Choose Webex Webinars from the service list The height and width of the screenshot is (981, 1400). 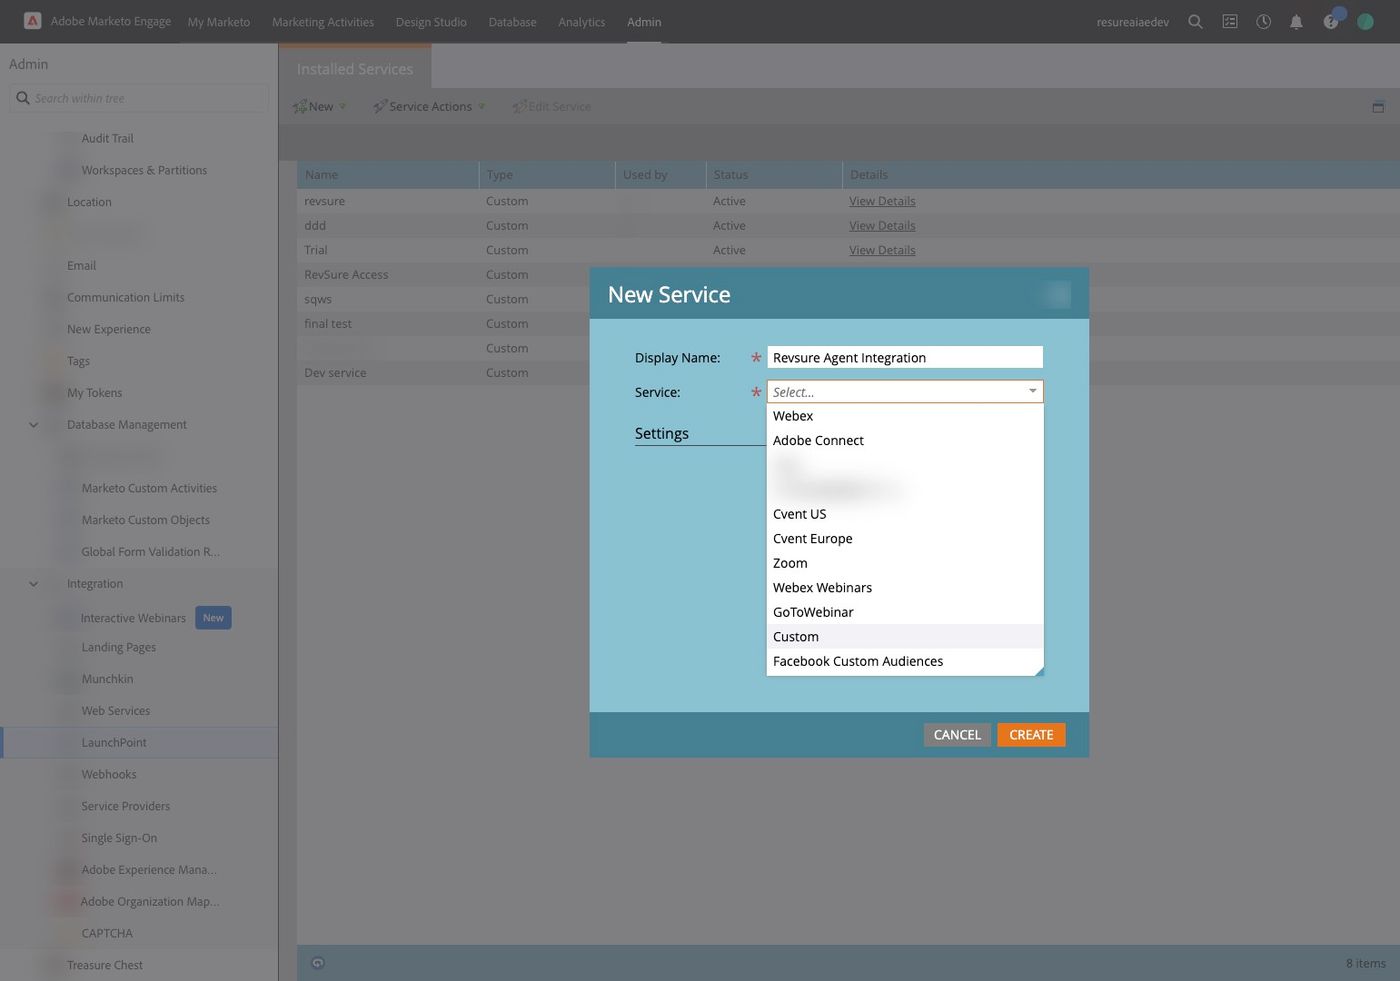905,587
